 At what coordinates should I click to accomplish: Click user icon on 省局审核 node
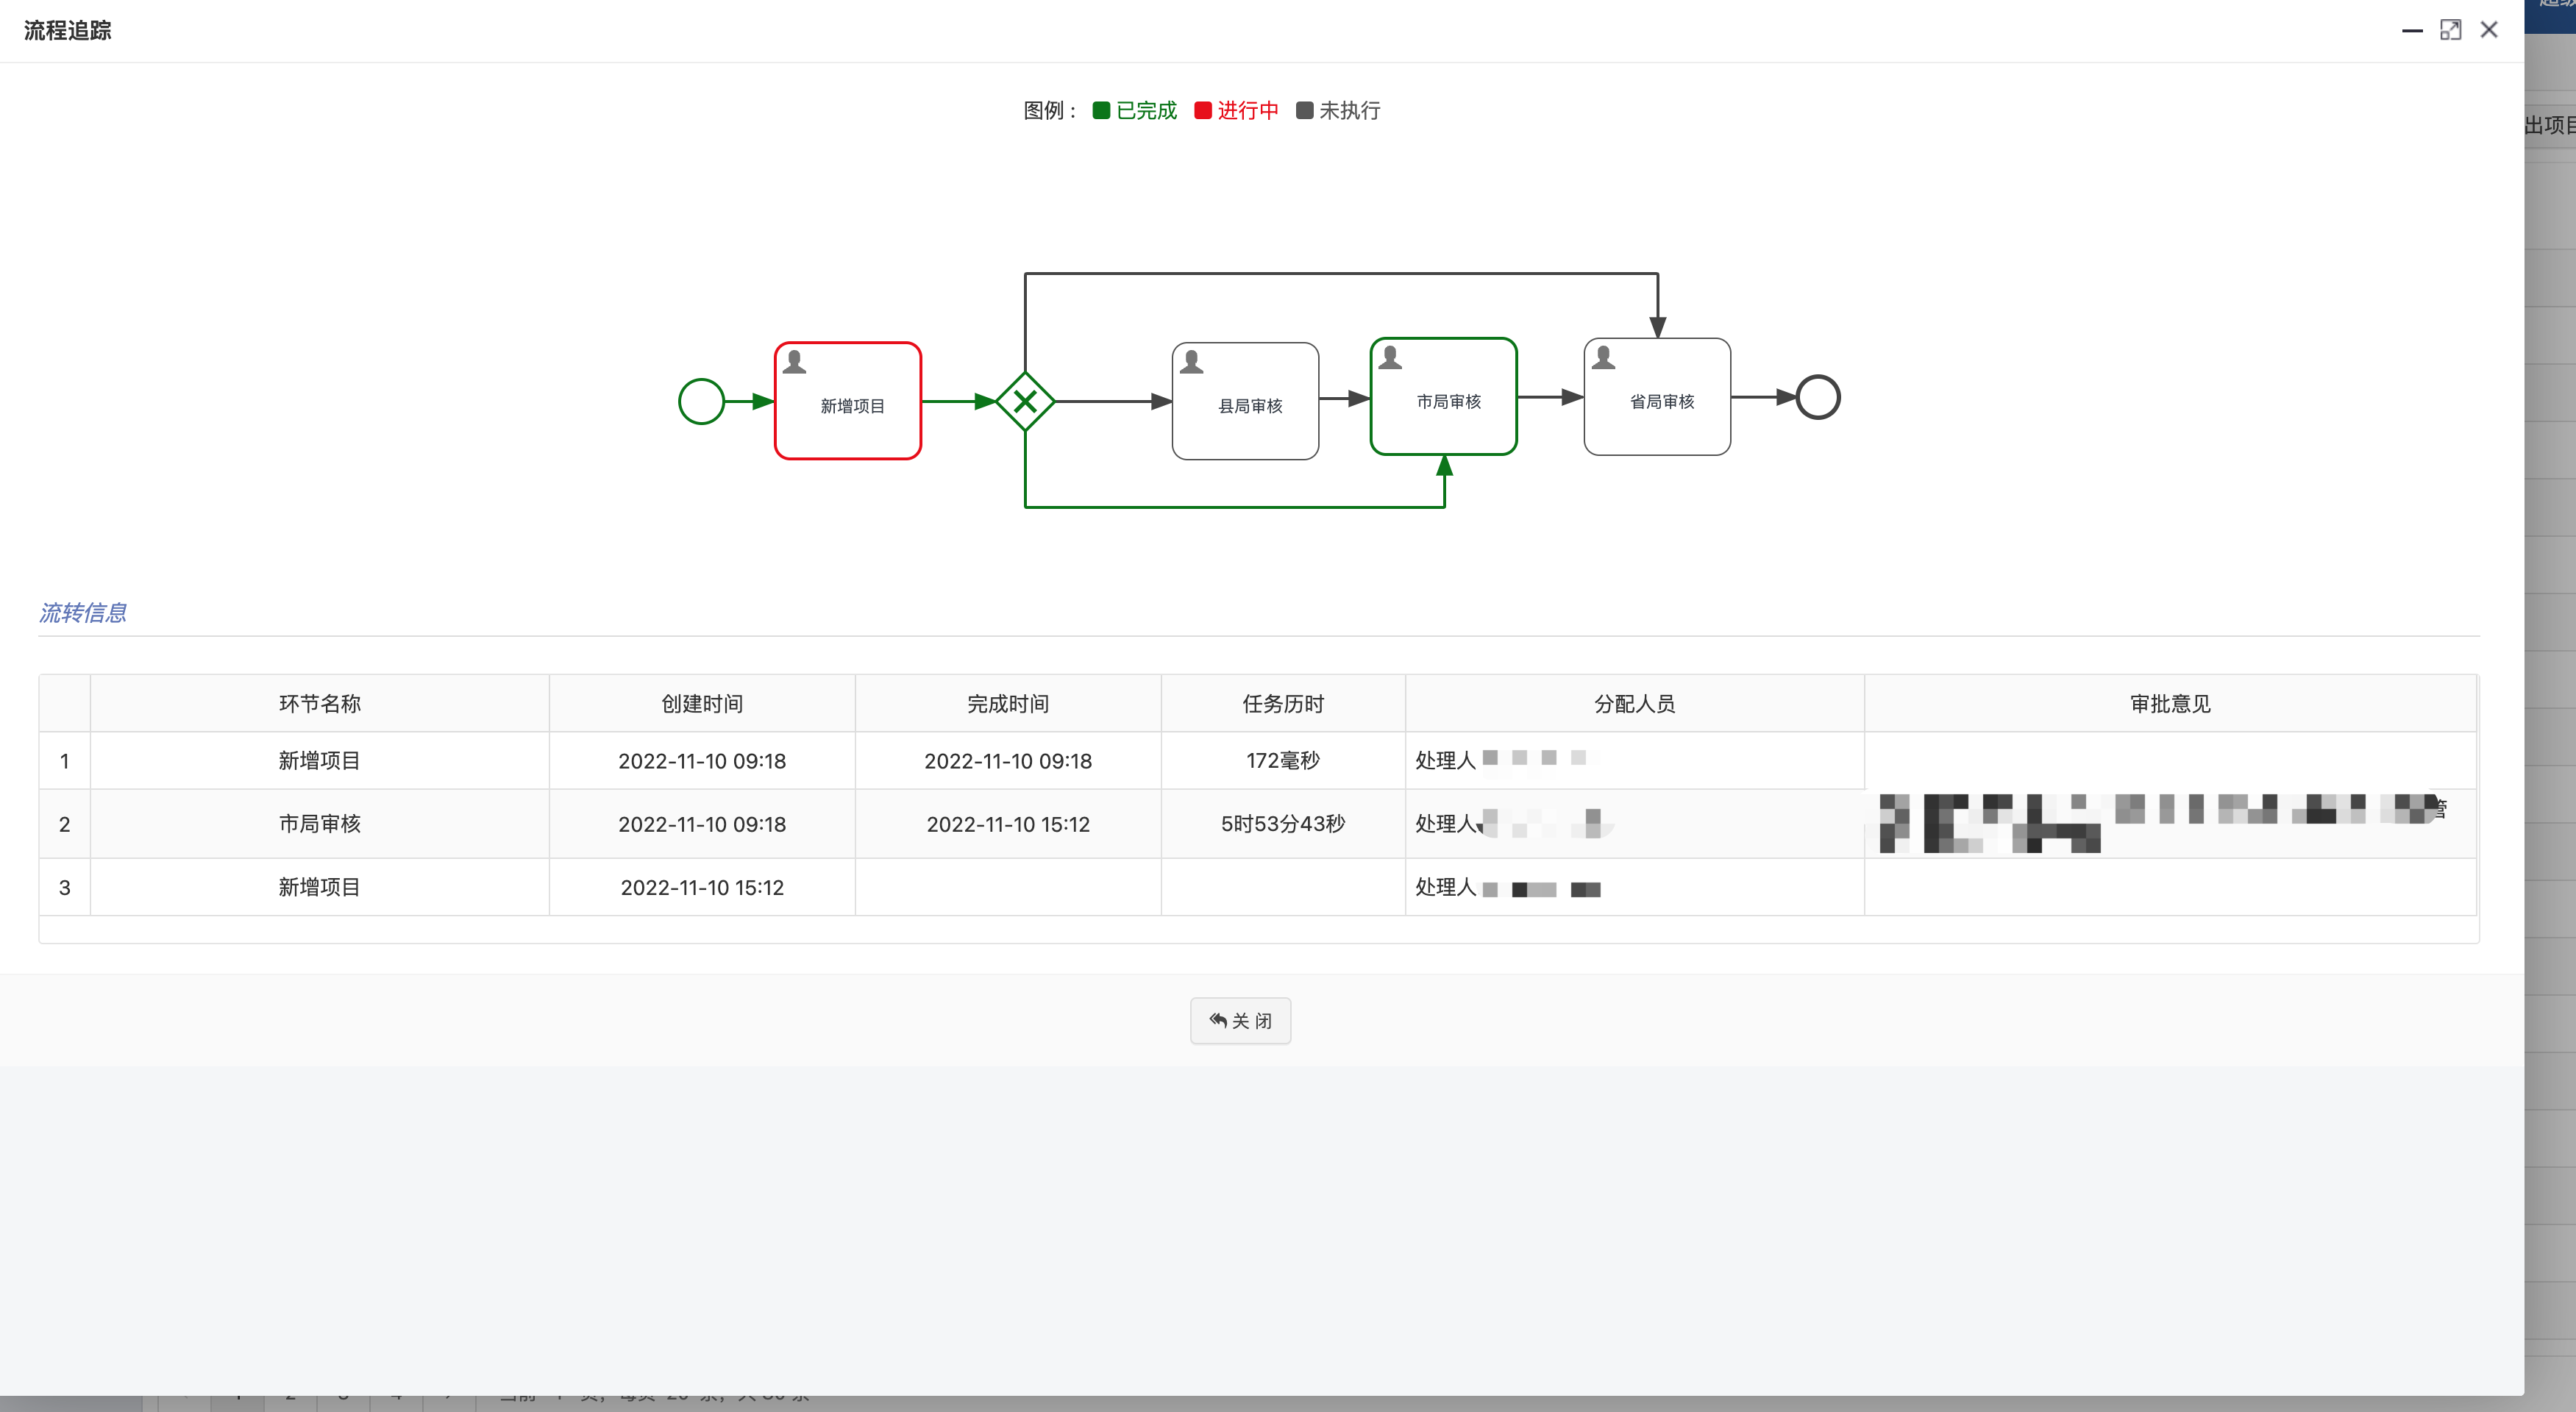point(1604,357)
